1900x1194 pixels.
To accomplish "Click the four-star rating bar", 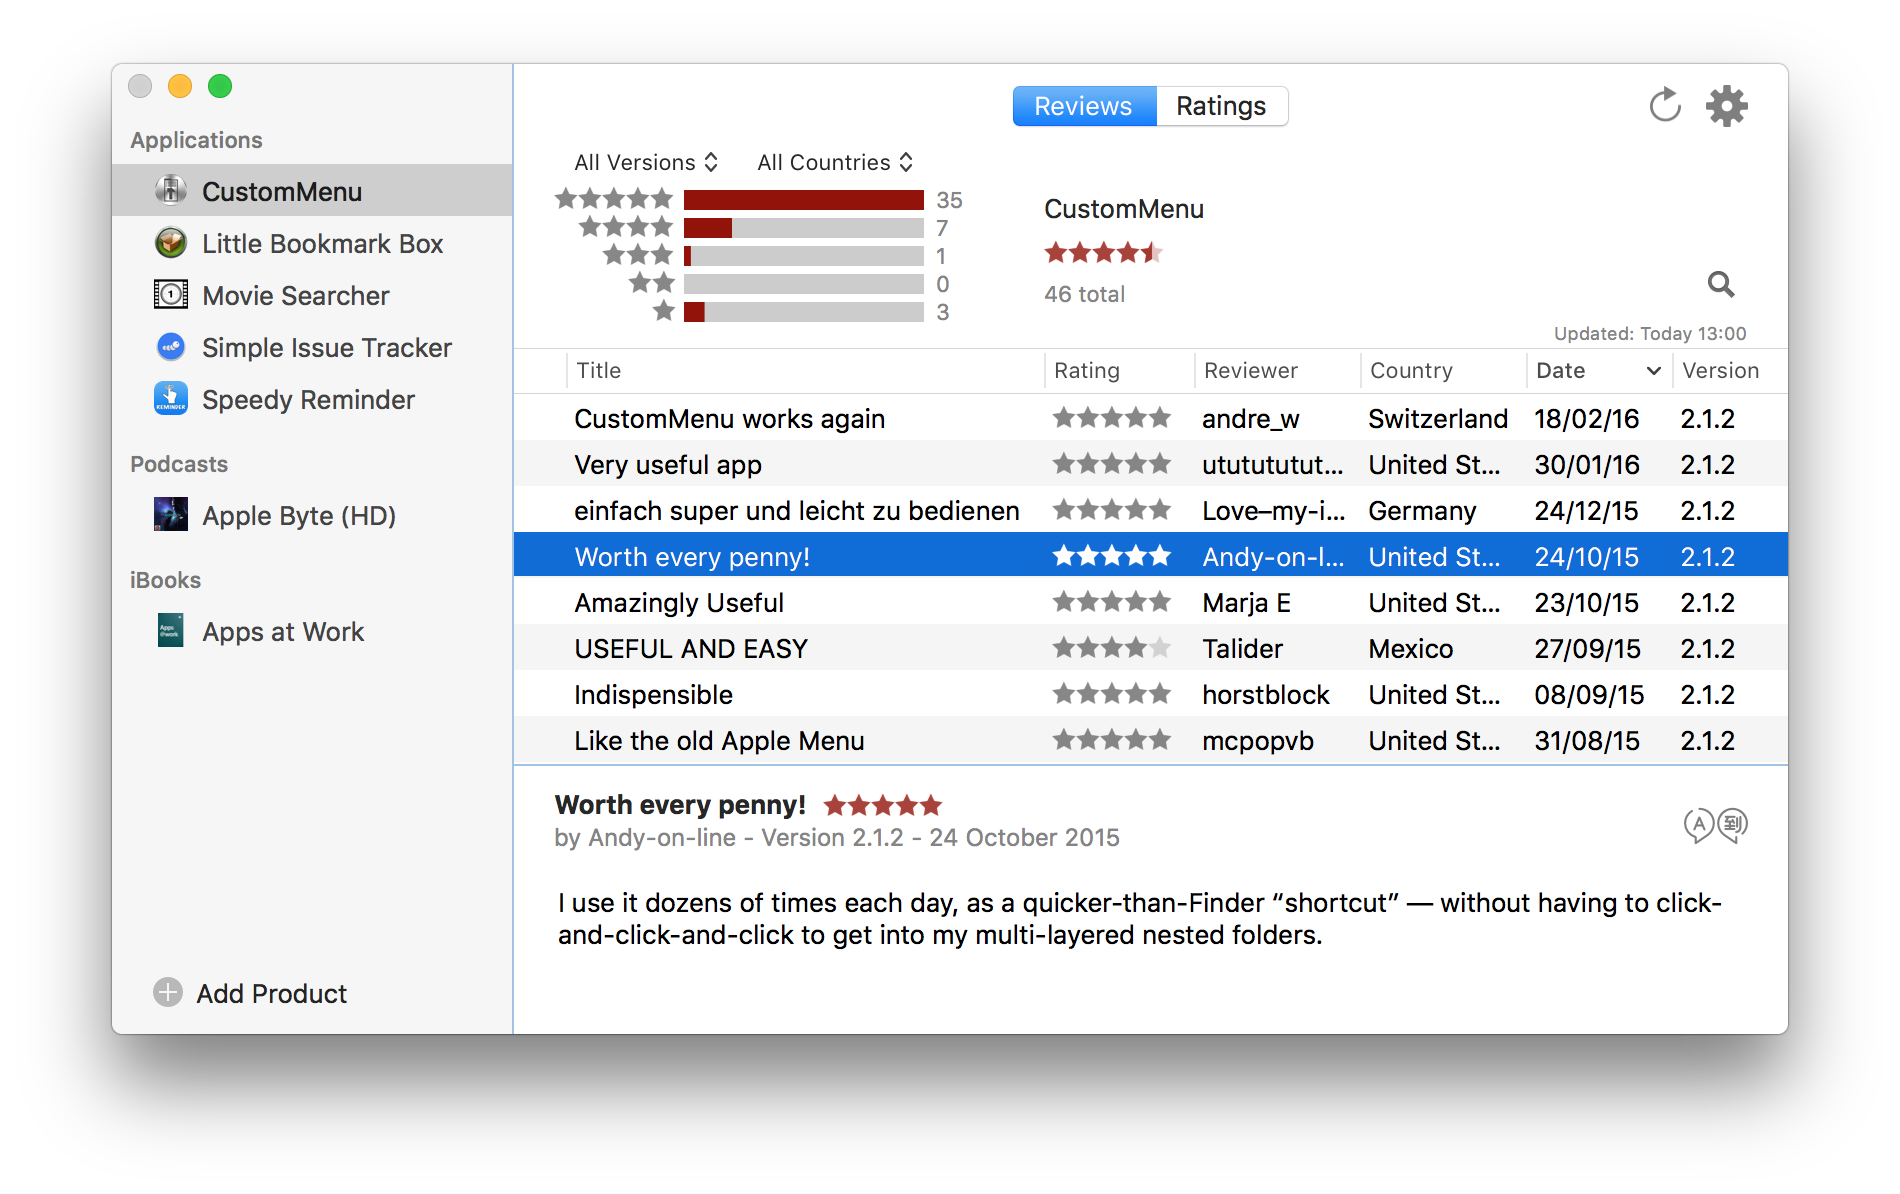I will click(803, 228).
